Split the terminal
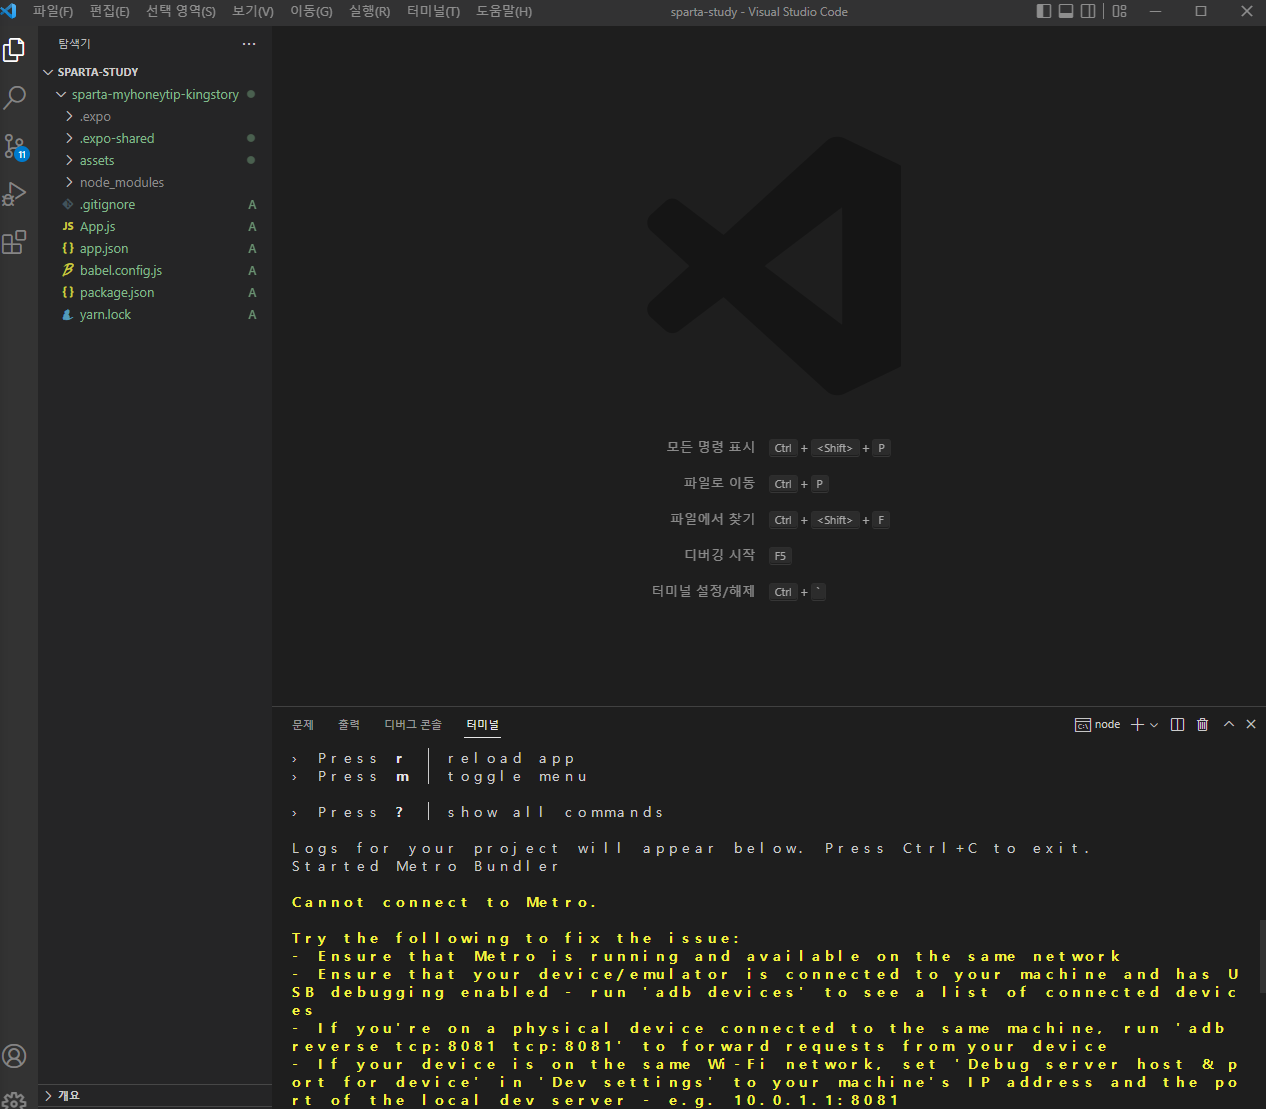The image size is (1266, 1109). tap(1178, 724)
